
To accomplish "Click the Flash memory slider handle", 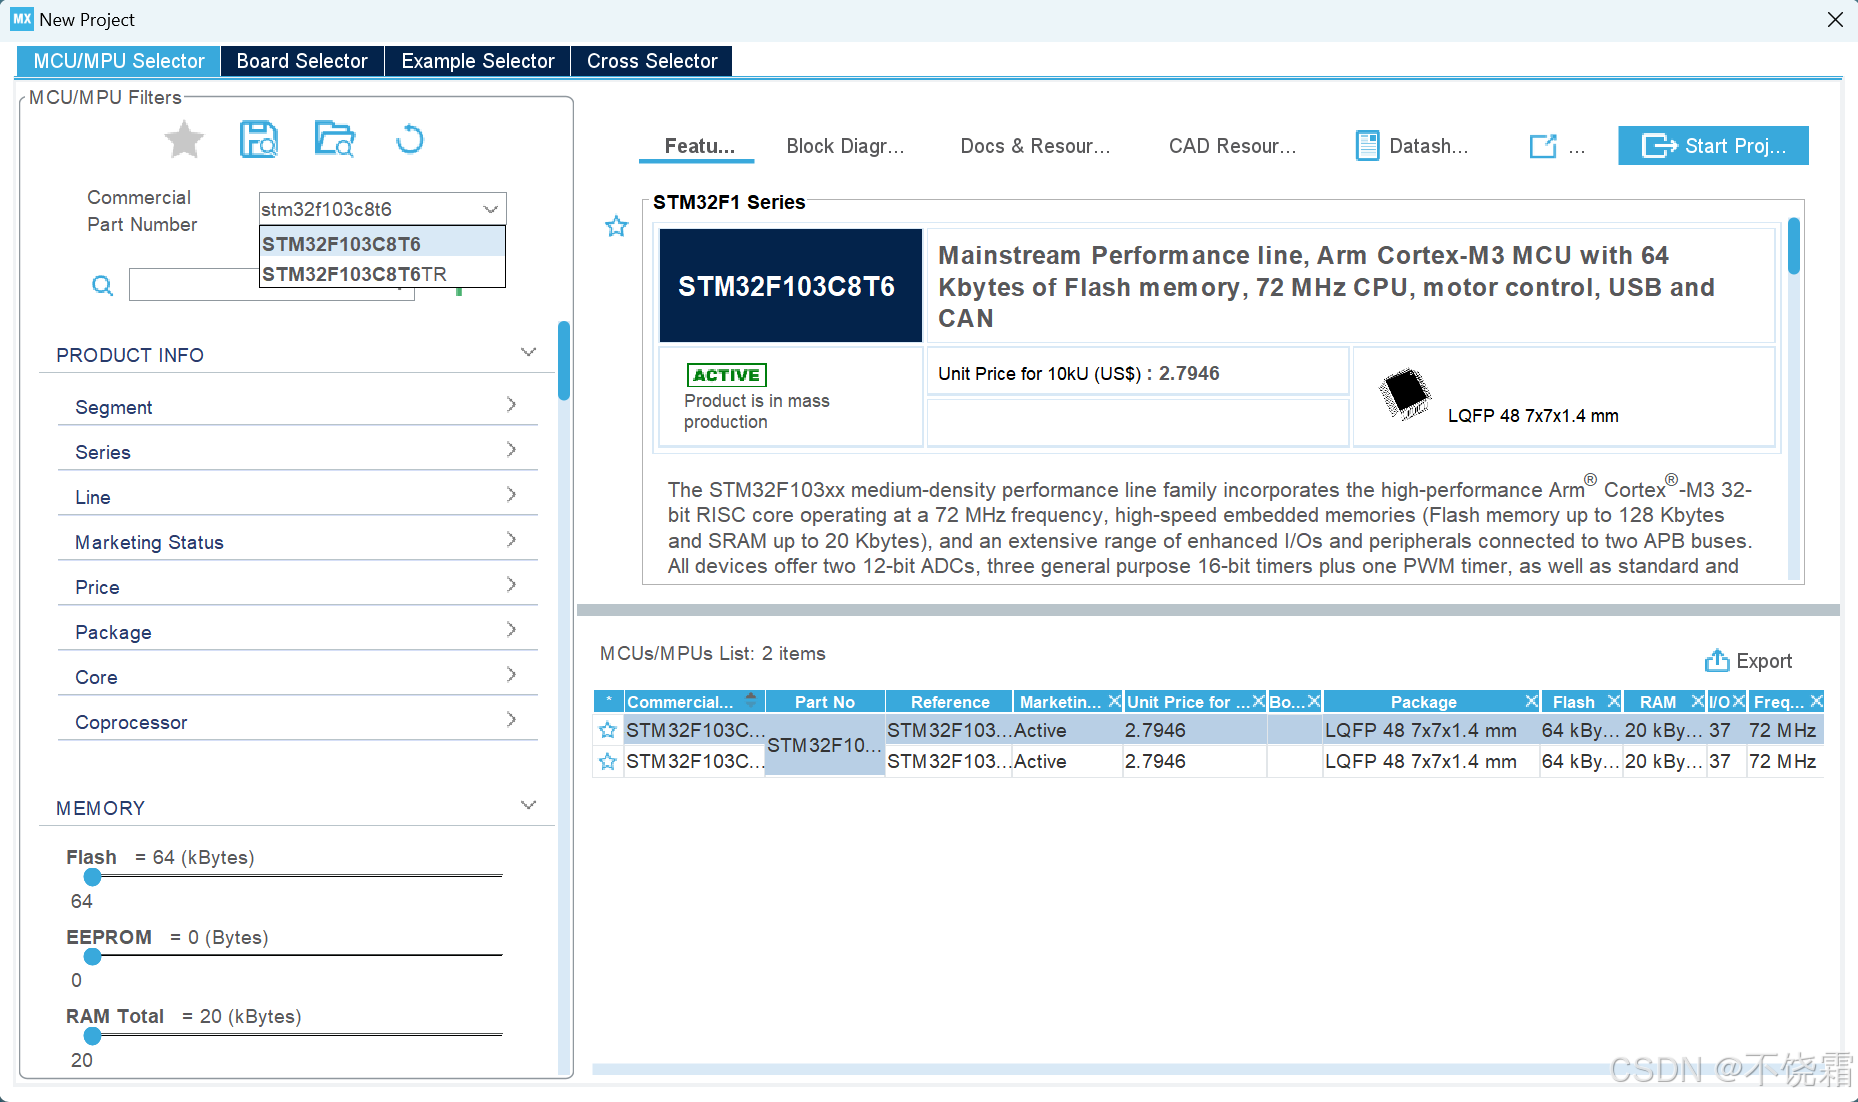I will click(x=93, y=877).
